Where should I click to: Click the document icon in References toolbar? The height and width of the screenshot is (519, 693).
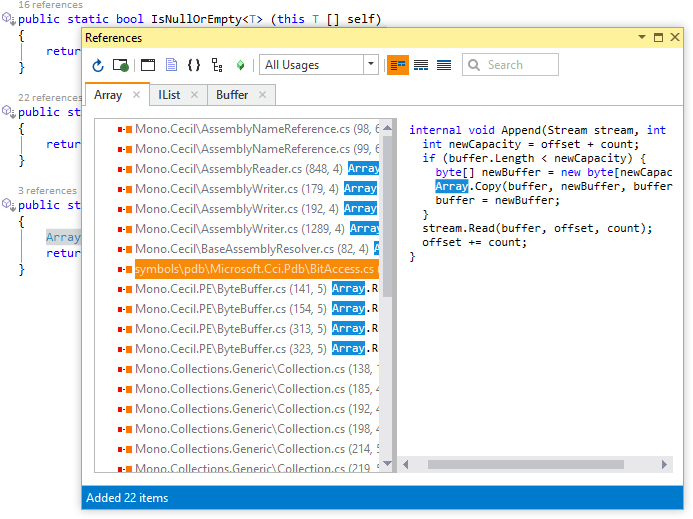pos(171,65)
